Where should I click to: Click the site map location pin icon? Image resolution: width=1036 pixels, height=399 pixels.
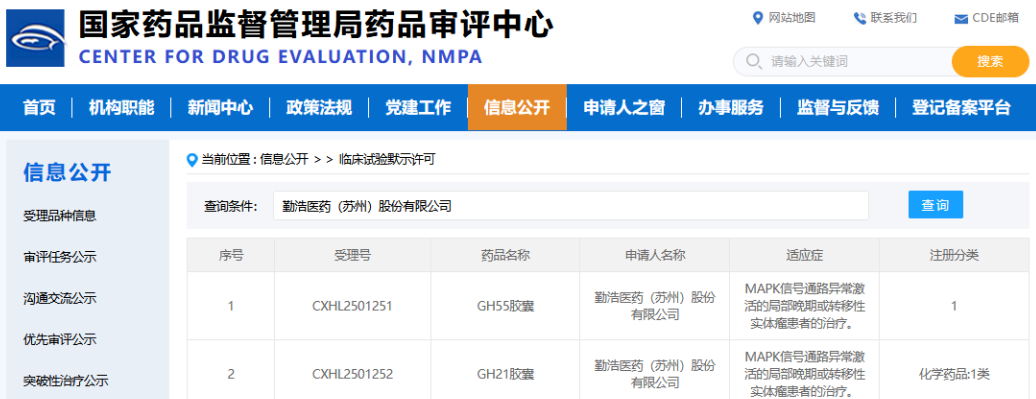758,18
